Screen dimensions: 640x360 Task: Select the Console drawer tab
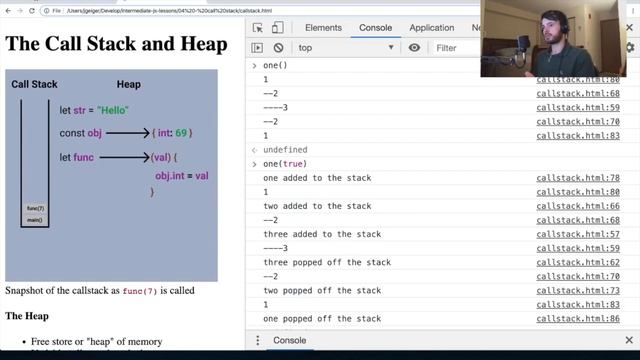point(289,340)
